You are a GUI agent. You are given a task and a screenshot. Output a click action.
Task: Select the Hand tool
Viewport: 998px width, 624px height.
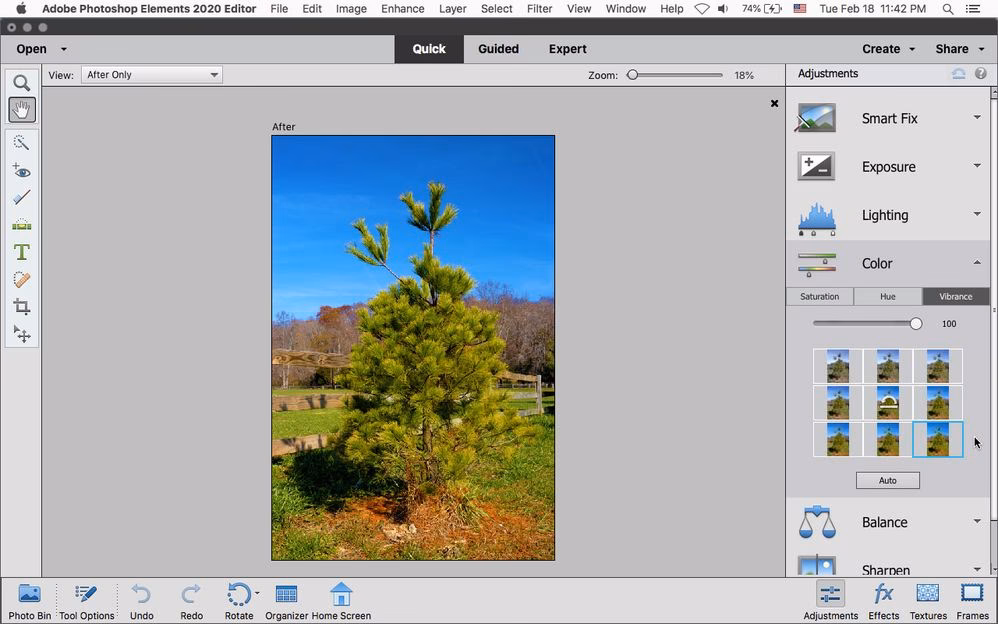click(x=21, y=110)
